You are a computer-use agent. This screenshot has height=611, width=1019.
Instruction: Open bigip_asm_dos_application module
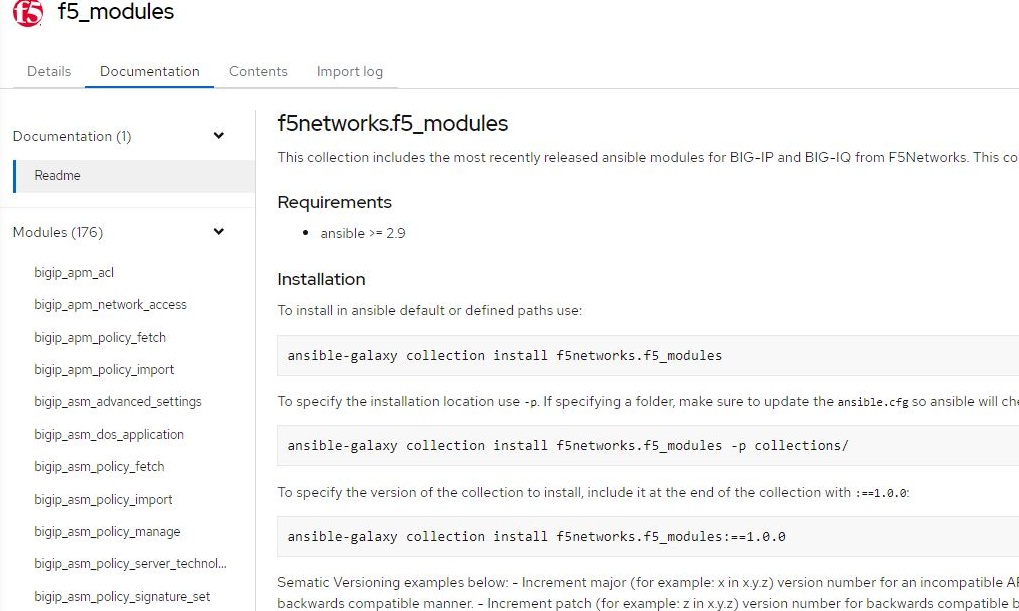(x=109, y=434)
